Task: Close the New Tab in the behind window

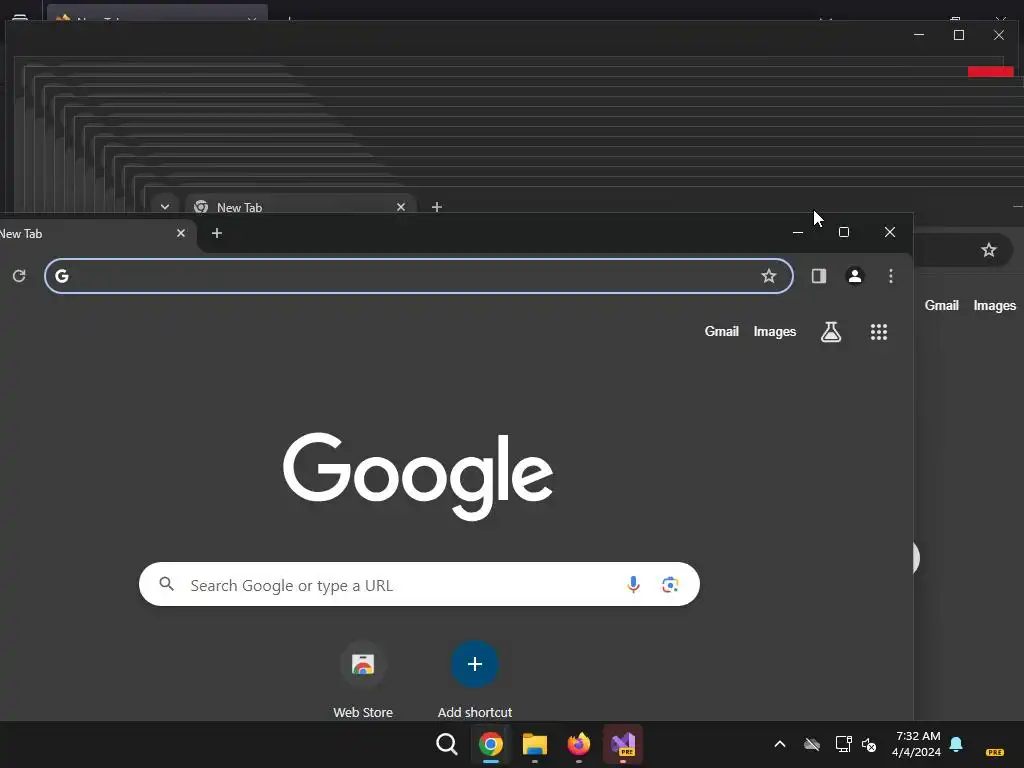Action: [x=401, y=207]
